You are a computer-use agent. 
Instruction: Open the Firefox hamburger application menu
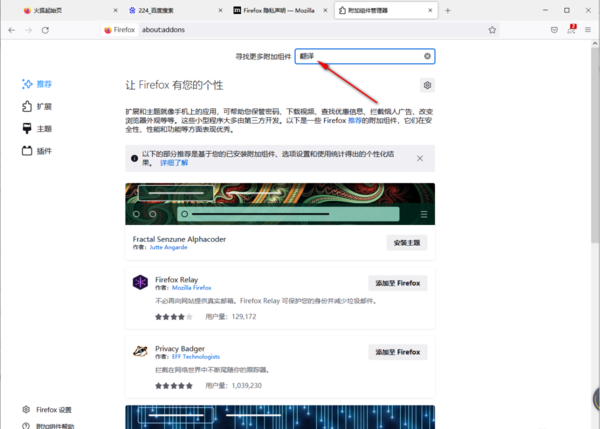pos(588,30)
